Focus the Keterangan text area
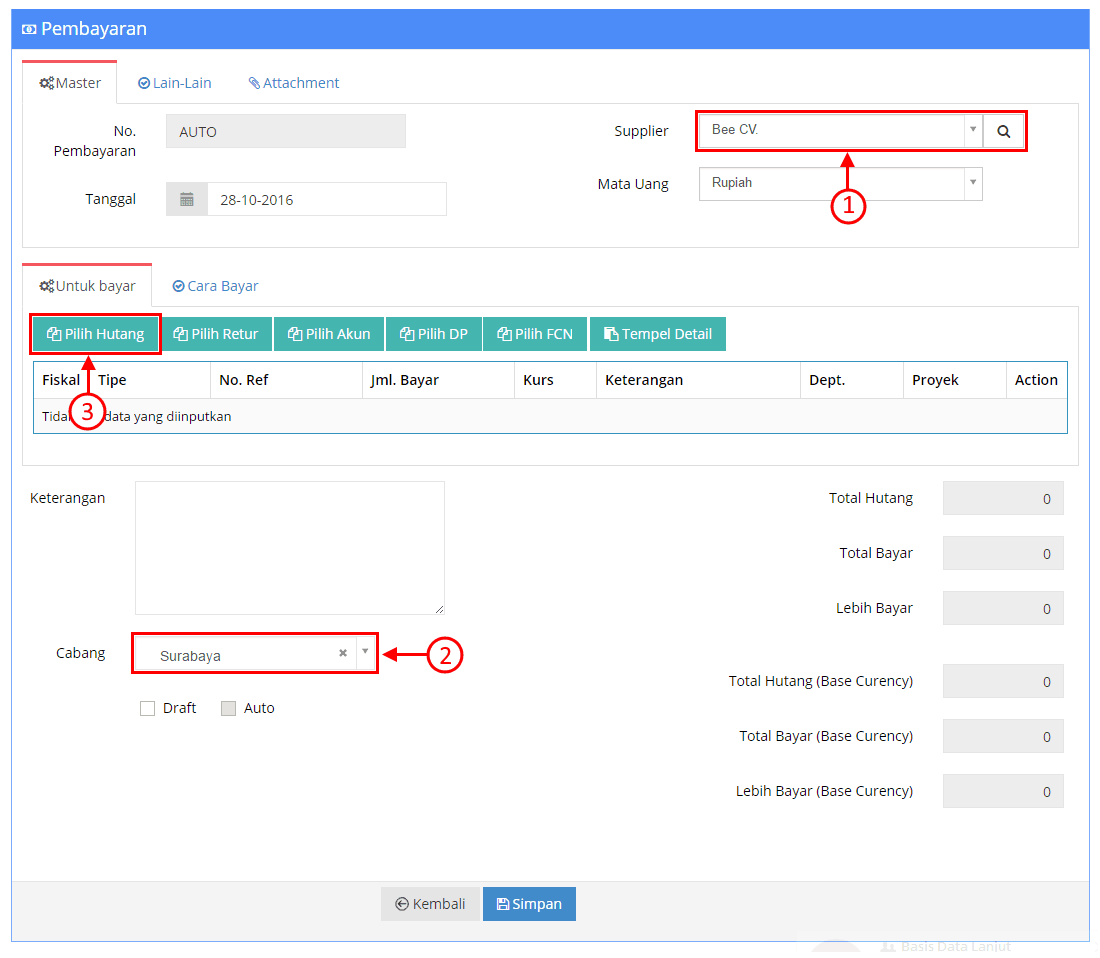This screenshot has width=1100, height=958. click(x=290, y=548)
